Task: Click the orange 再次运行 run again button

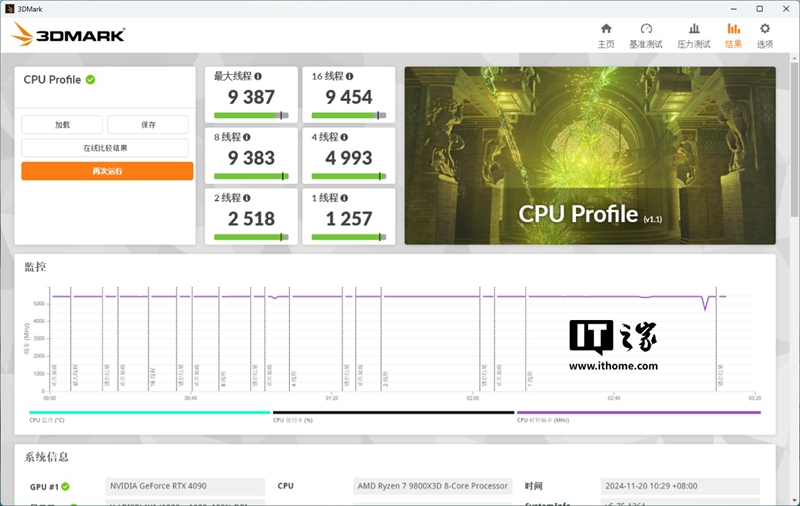Action: point(107,171)
